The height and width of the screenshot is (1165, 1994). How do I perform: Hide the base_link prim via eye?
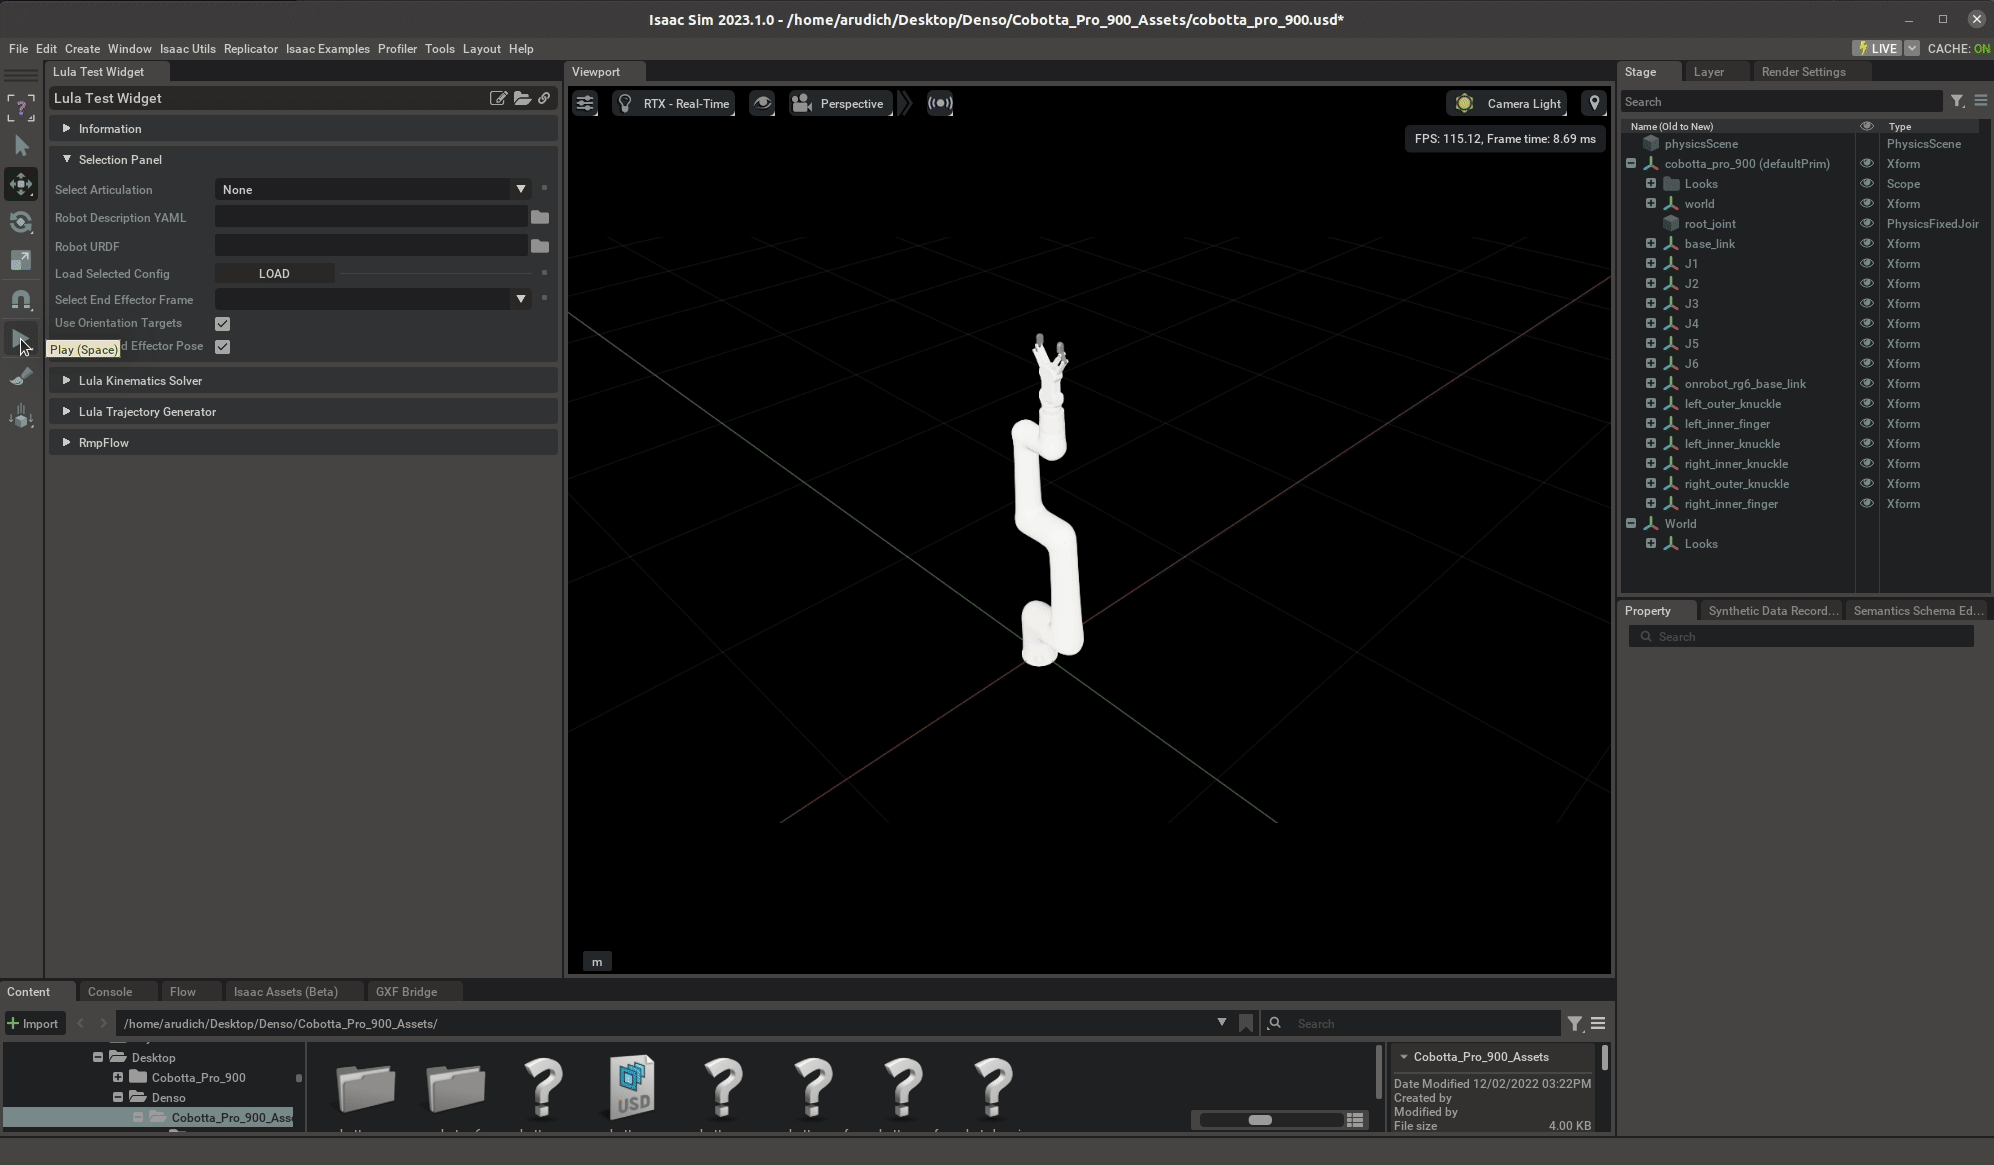1866,244
